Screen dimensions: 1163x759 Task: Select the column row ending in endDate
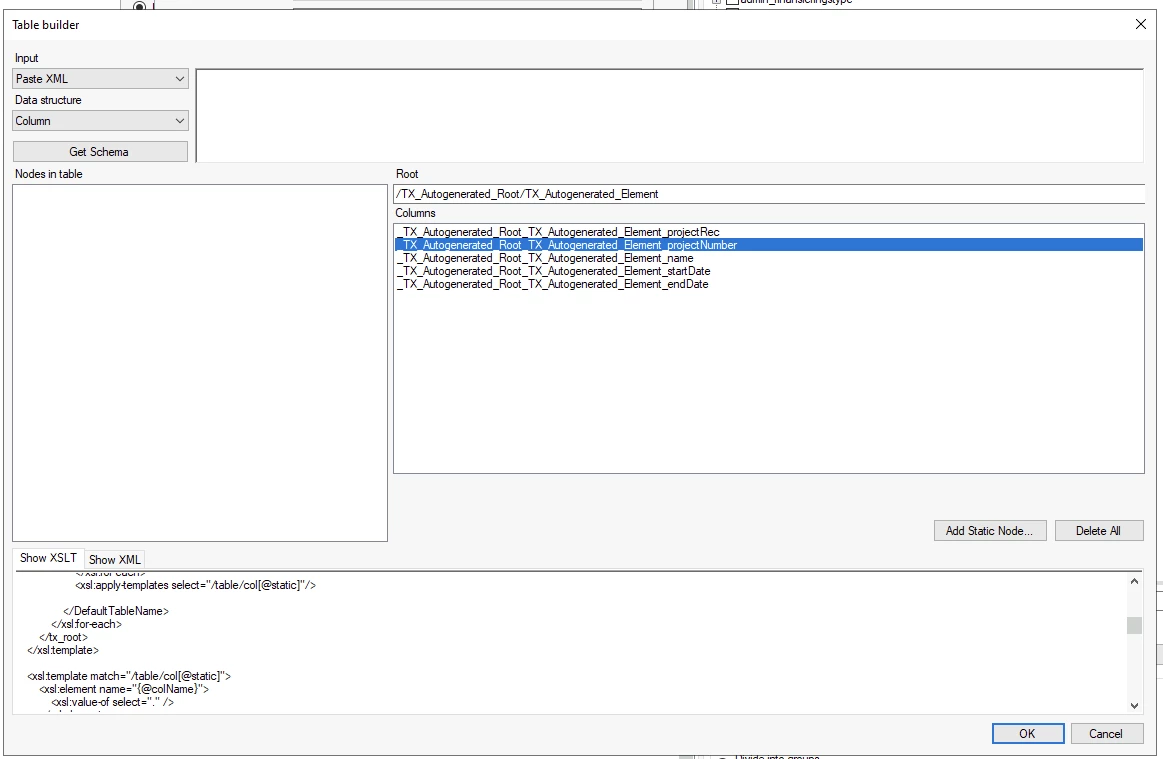768,284
